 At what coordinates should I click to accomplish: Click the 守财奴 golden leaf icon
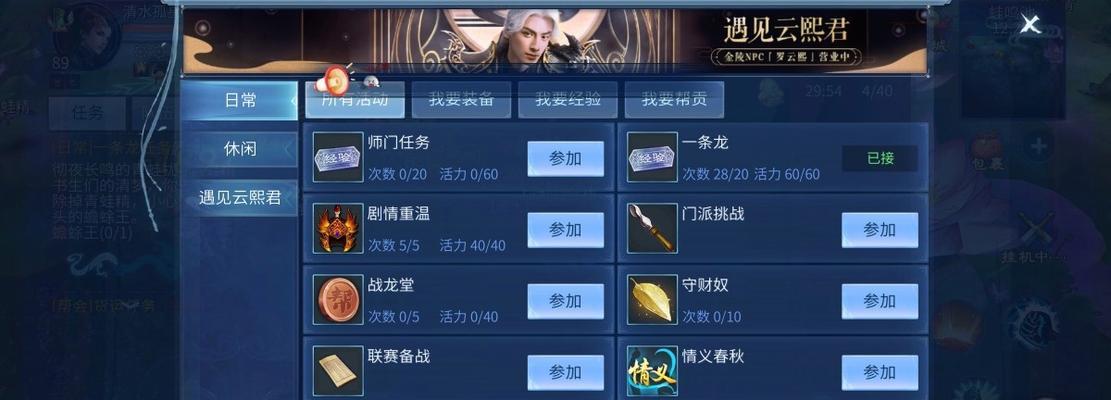pos(652,300)
